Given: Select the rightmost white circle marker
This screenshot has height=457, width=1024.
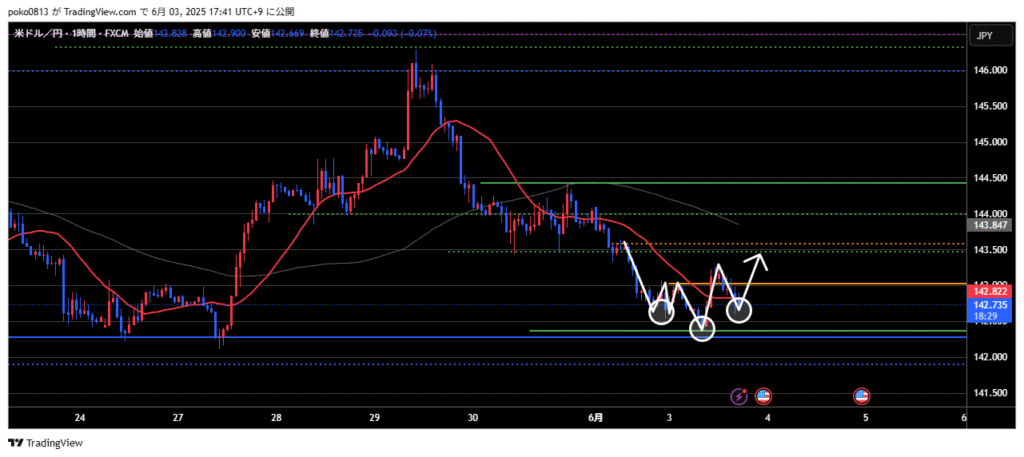Looking at the screenshot, I should coord(739,310).
